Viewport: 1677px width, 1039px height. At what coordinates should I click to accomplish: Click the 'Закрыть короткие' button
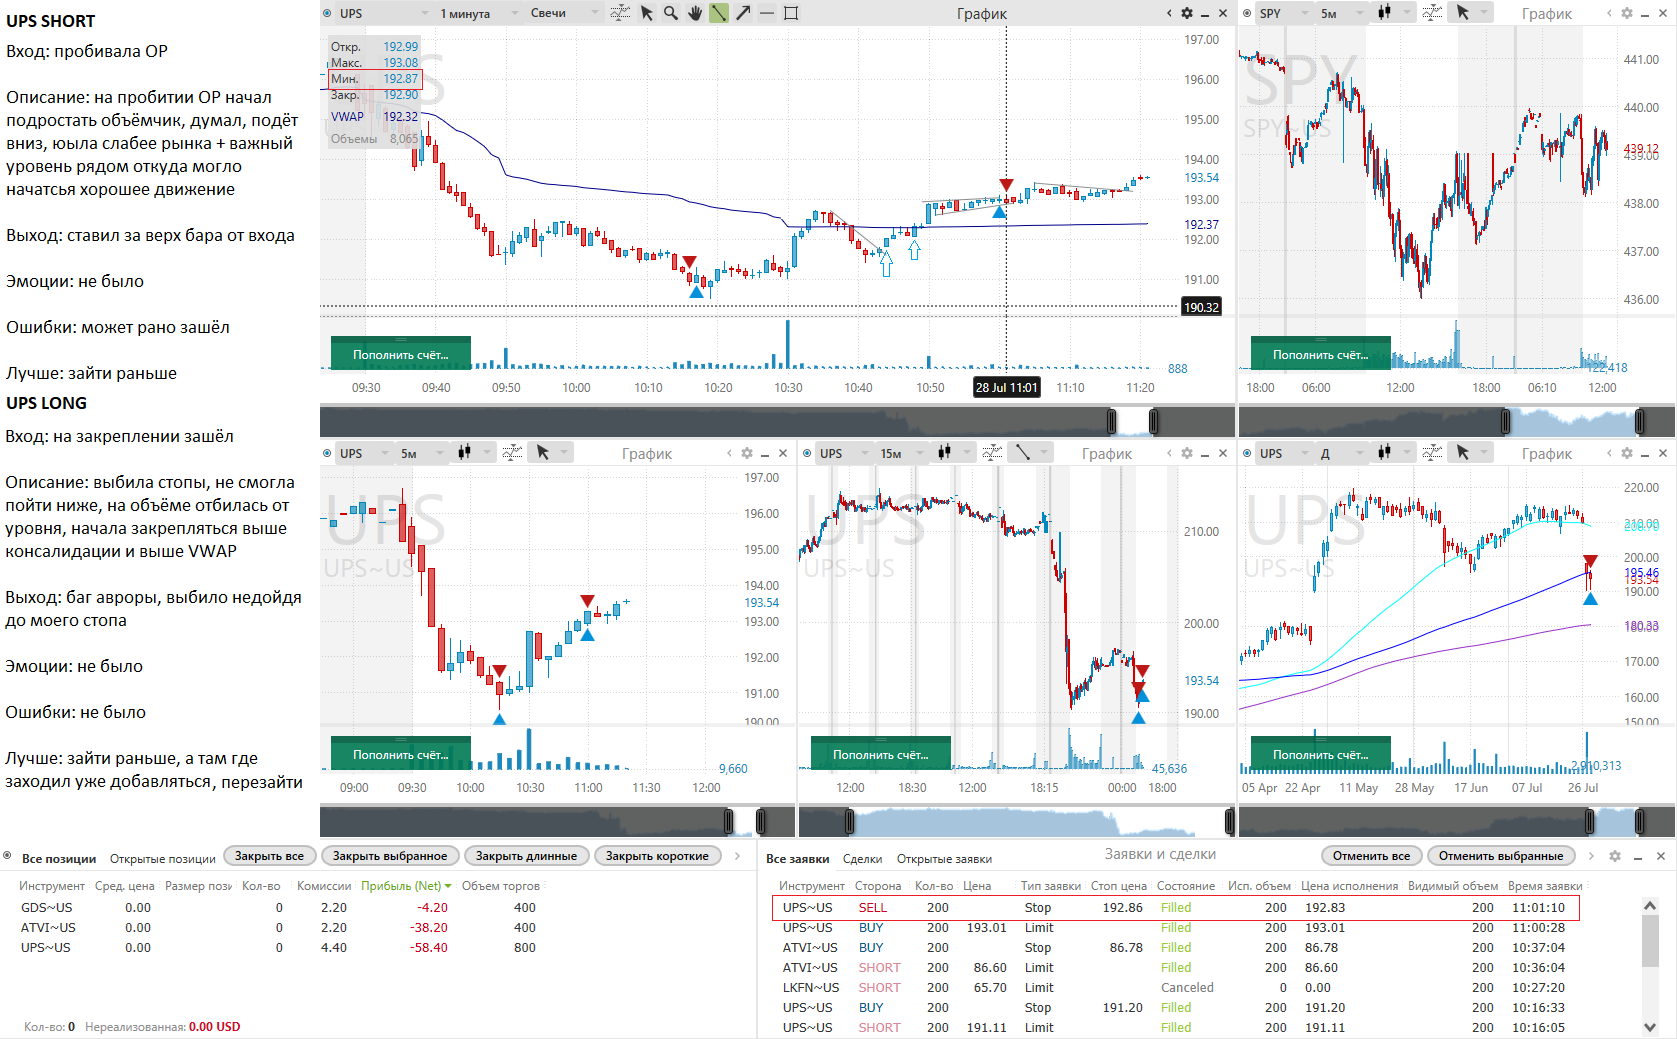tap(657, 856)
